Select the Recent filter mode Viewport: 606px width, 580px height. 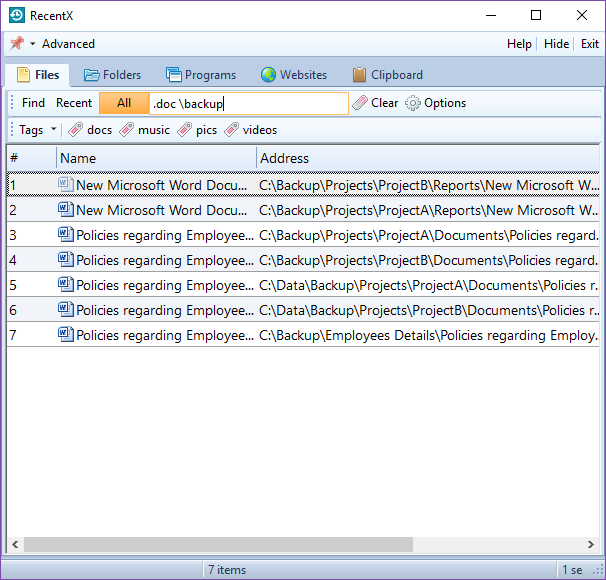click(x=74, y=103)
